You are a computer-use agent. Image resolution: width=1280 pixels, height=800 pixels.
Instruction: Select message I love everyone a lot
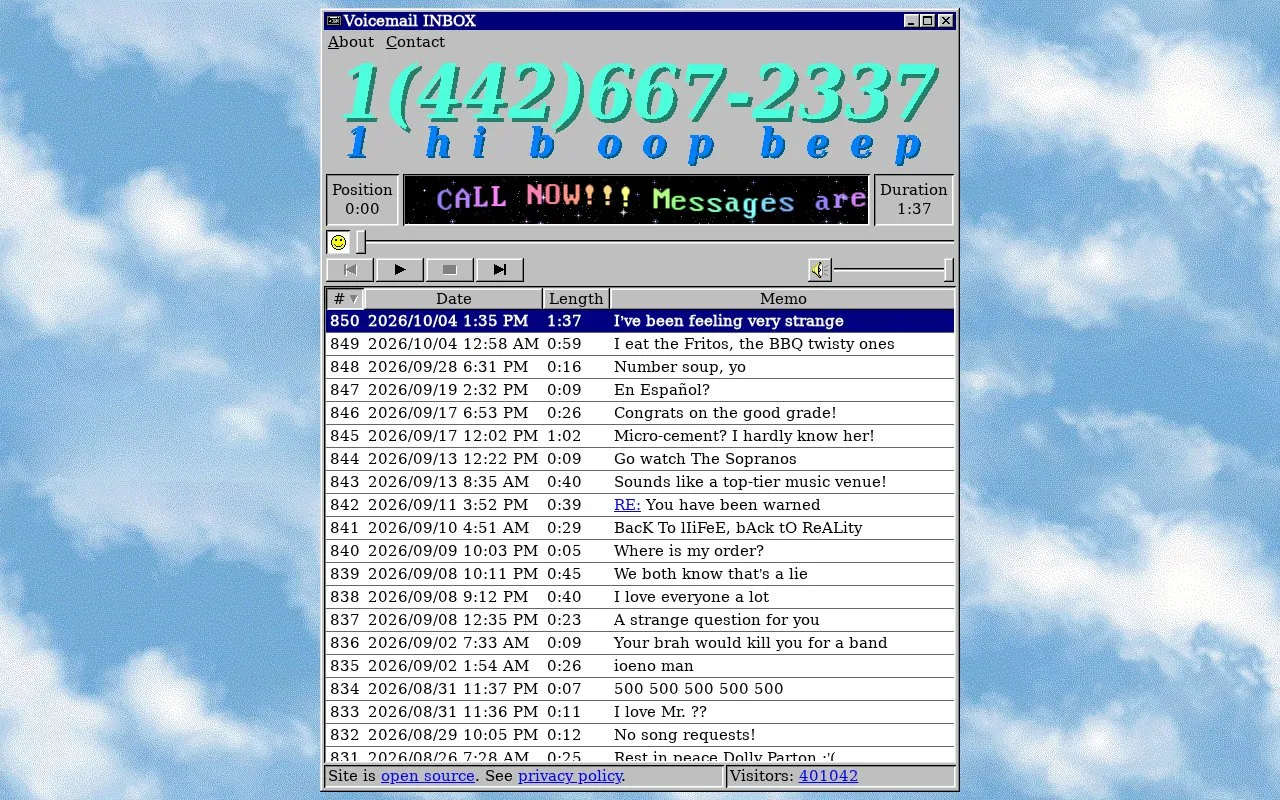pyautogui.click(x=640, y=597)
